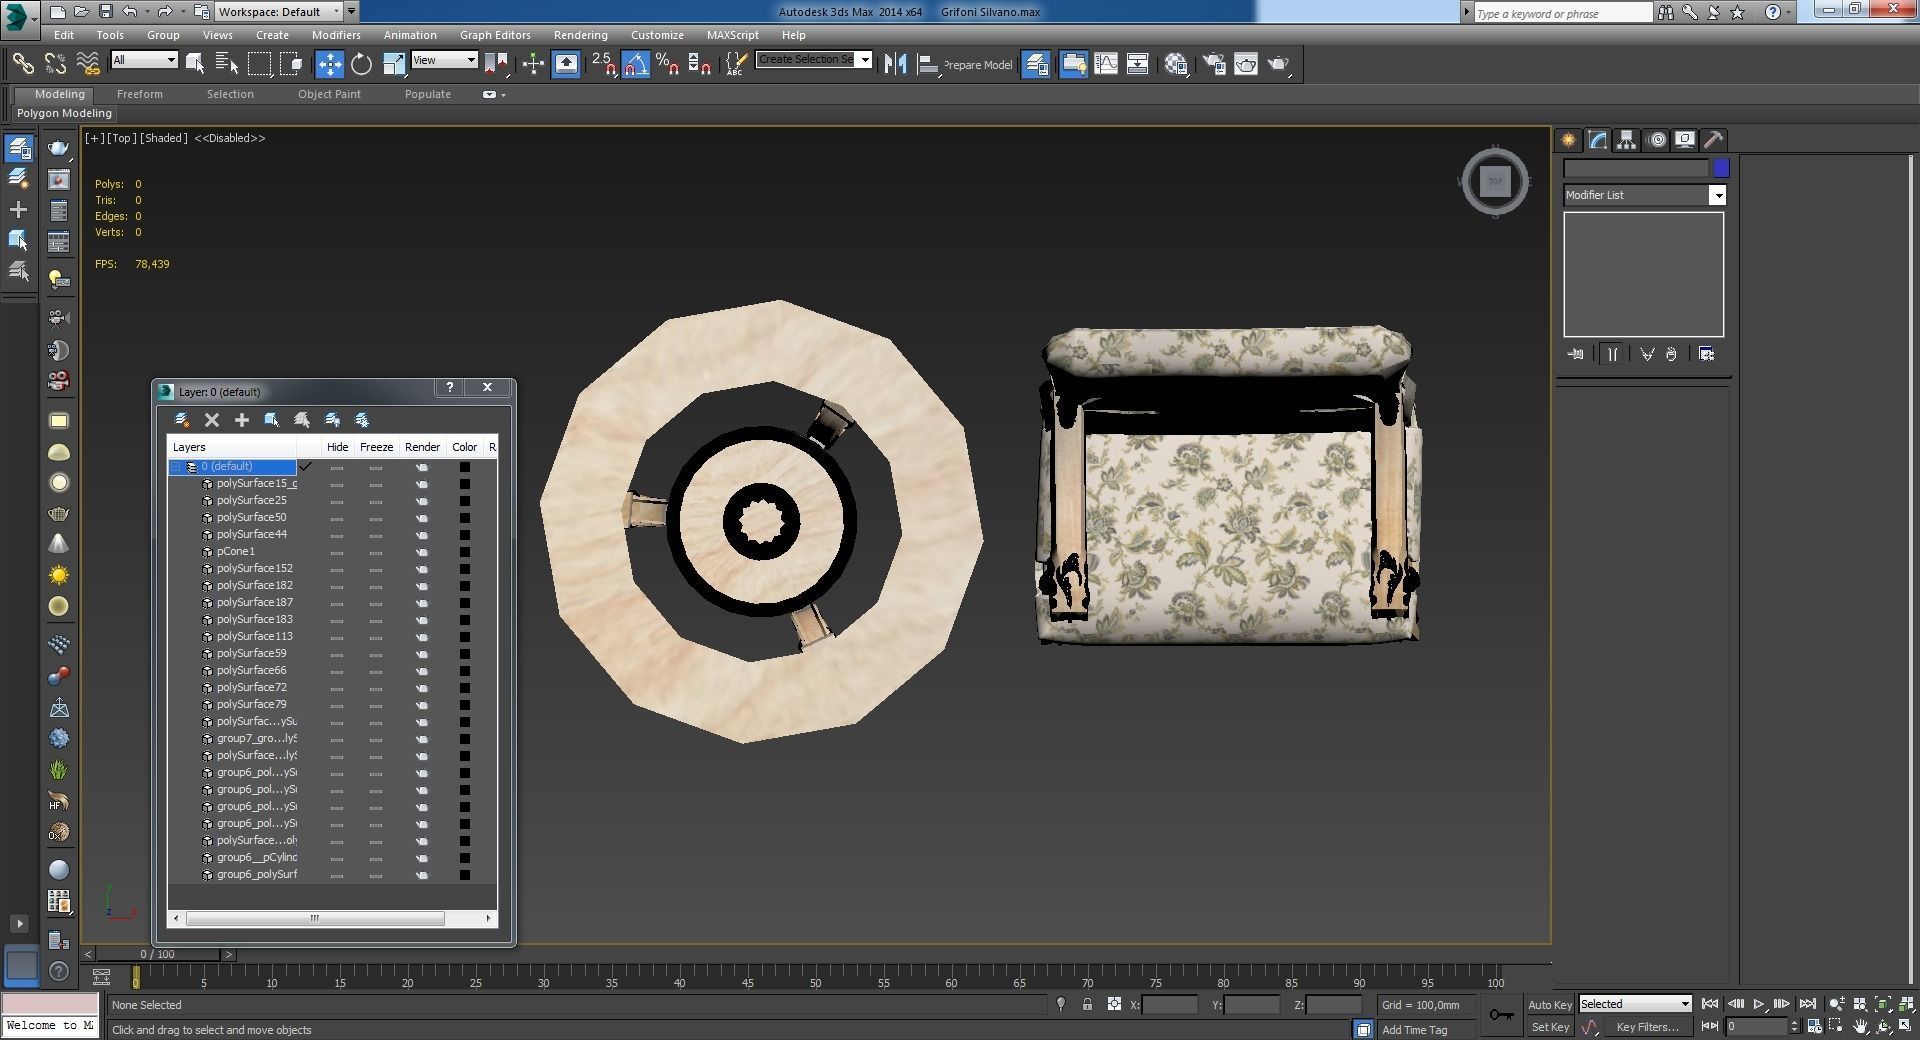
Task: Click the Auto Key button
Action: (1550, 1004)
